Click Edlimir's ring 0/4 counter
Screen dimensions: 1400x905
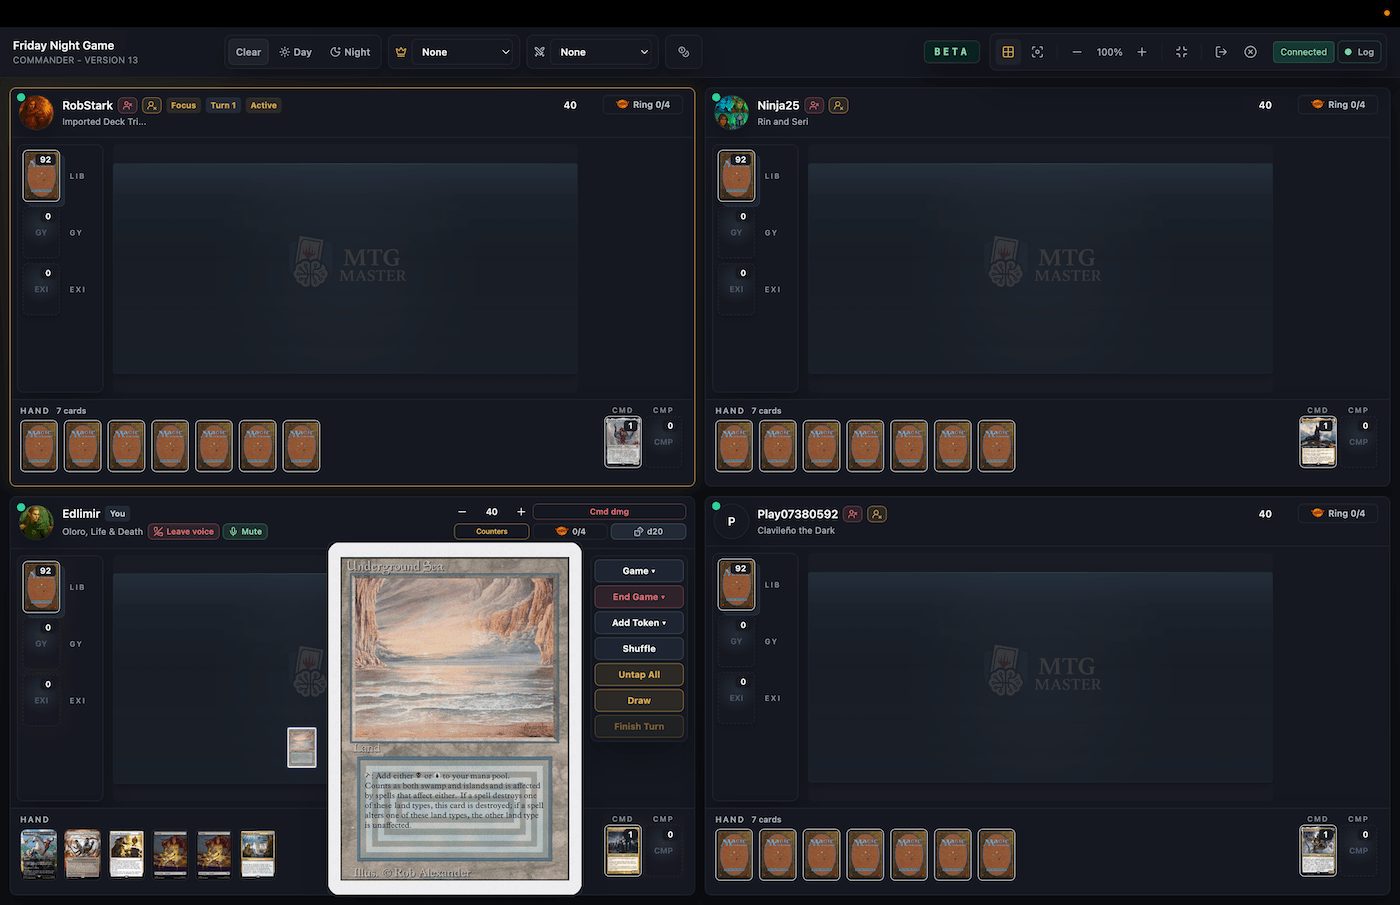[571, 532]
